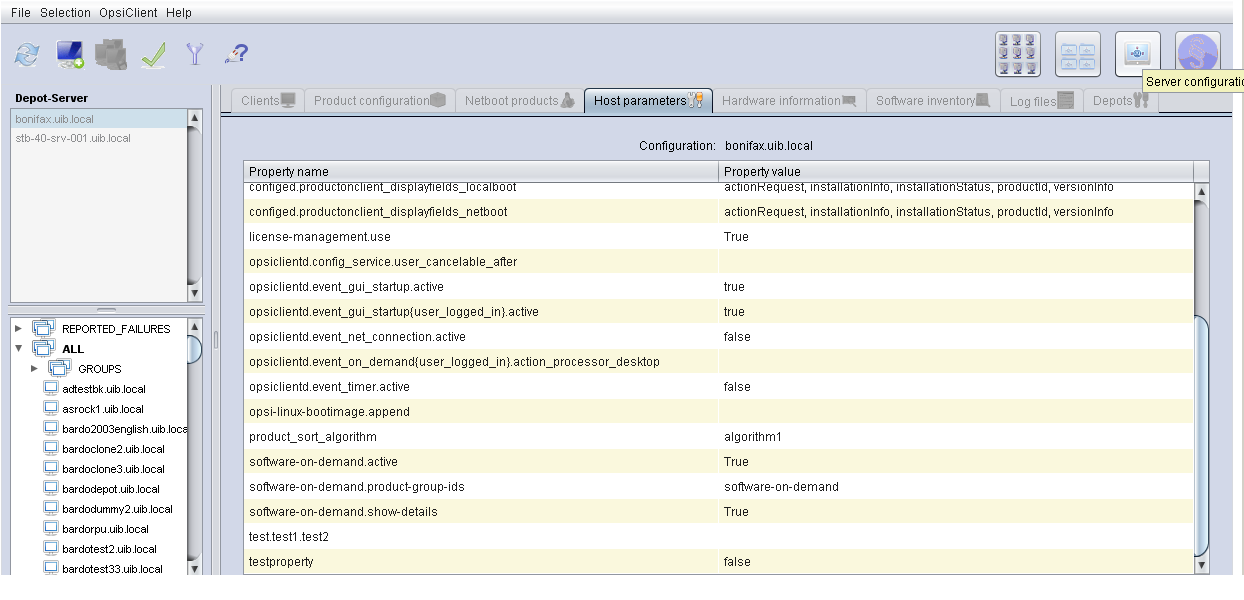Screen dimensions: 1244x600
Task: Select opsiclientd.event_timer.active property
Action: coord(481,387)
